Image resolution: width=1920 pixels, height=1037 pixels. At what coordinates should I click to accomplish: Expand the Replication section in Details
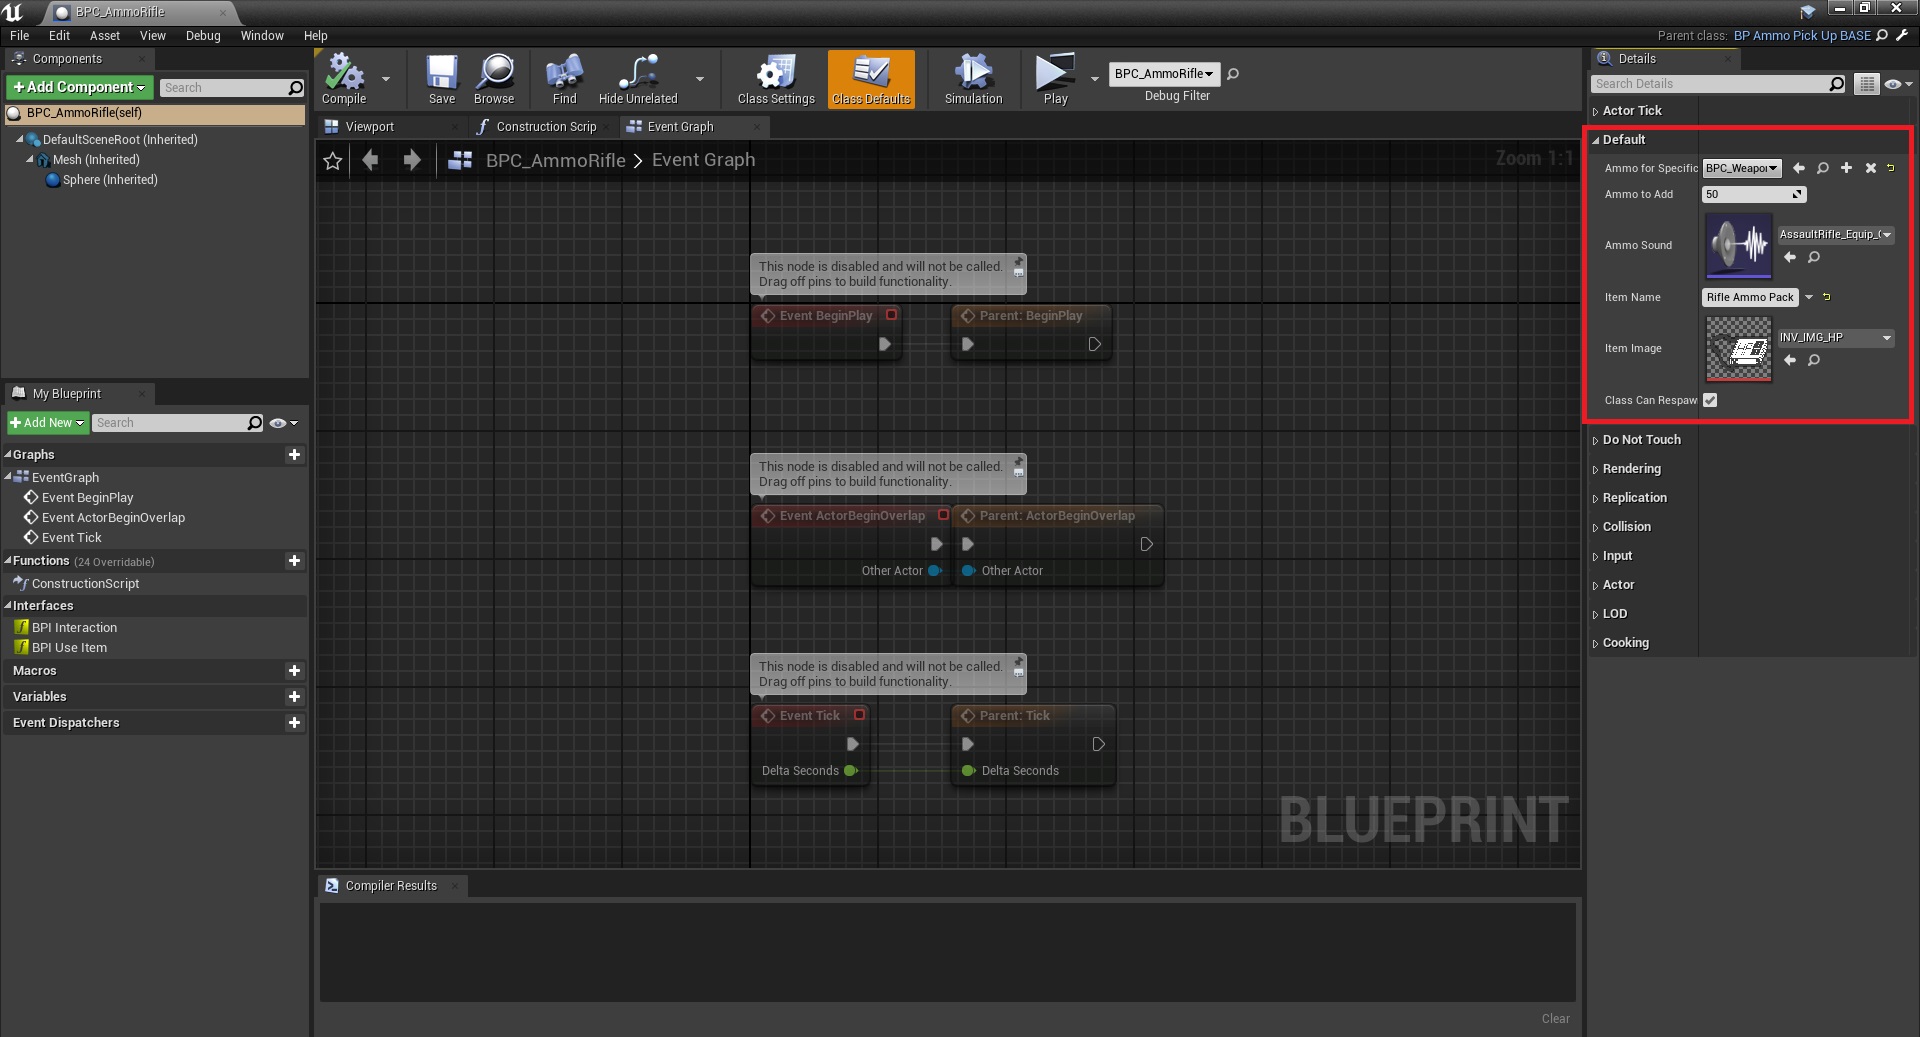(1634, 498)
